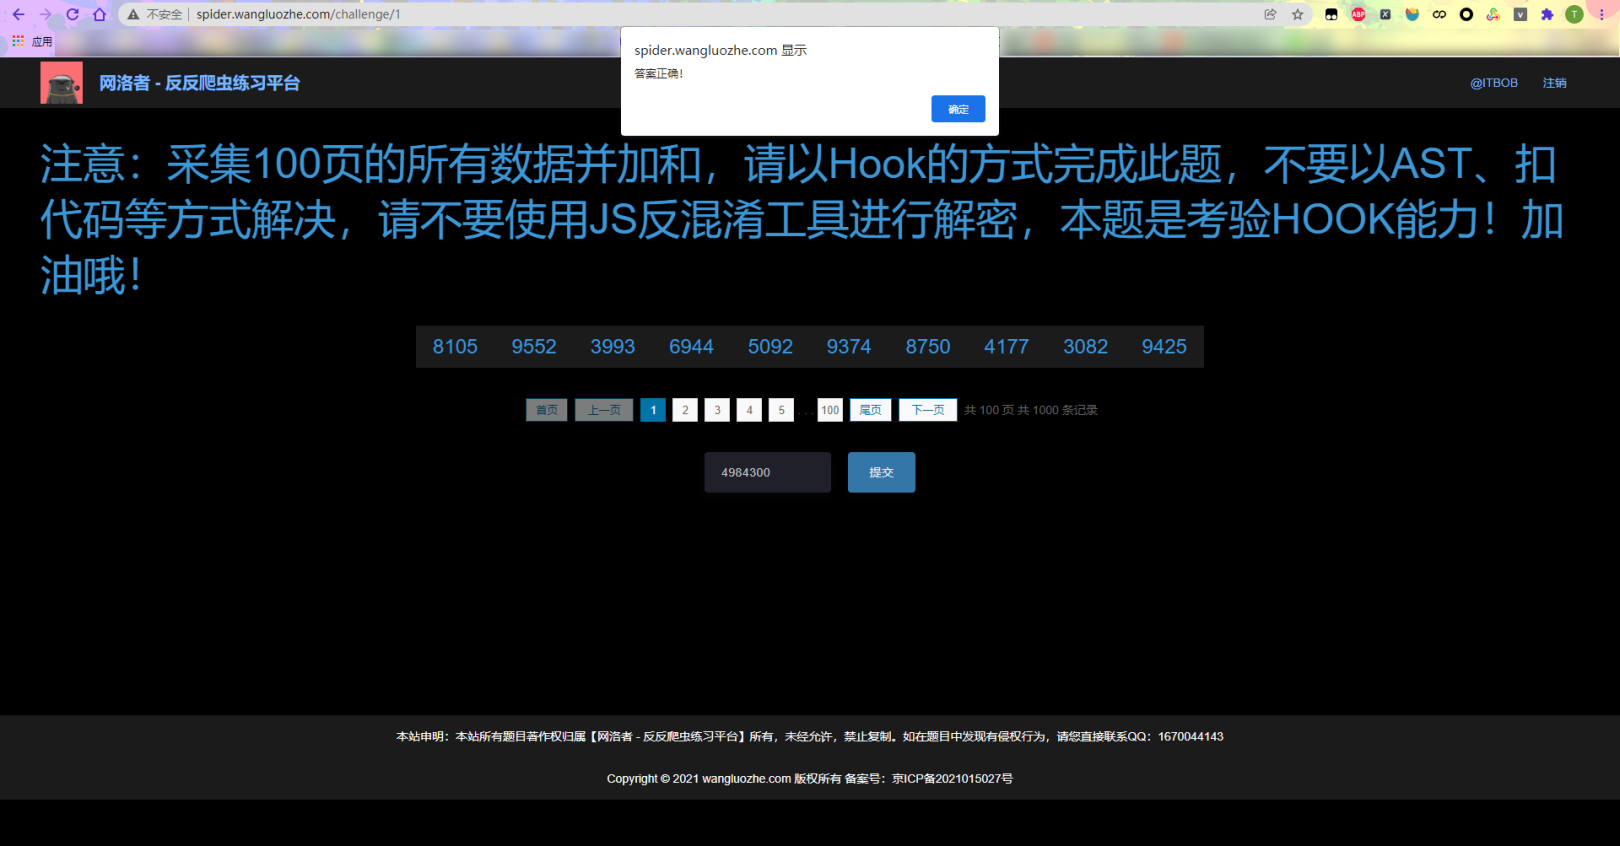Click the 共 100 页 共 1000 条记录 text

(x=1030, y=410)
